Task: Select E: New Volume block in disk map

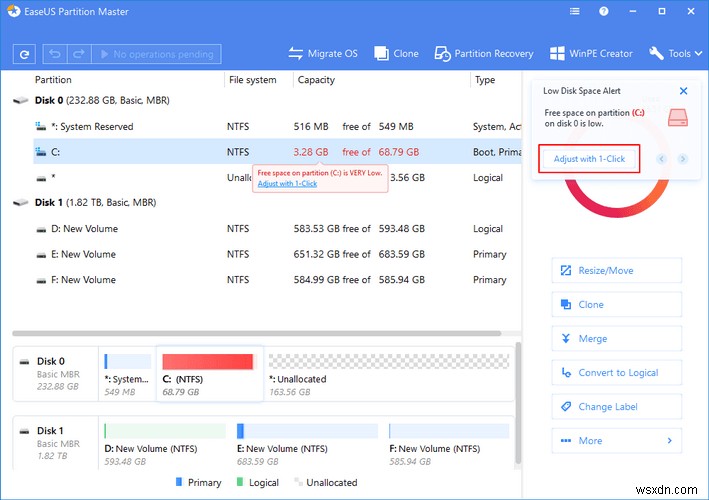Action: tap(307, 443)
